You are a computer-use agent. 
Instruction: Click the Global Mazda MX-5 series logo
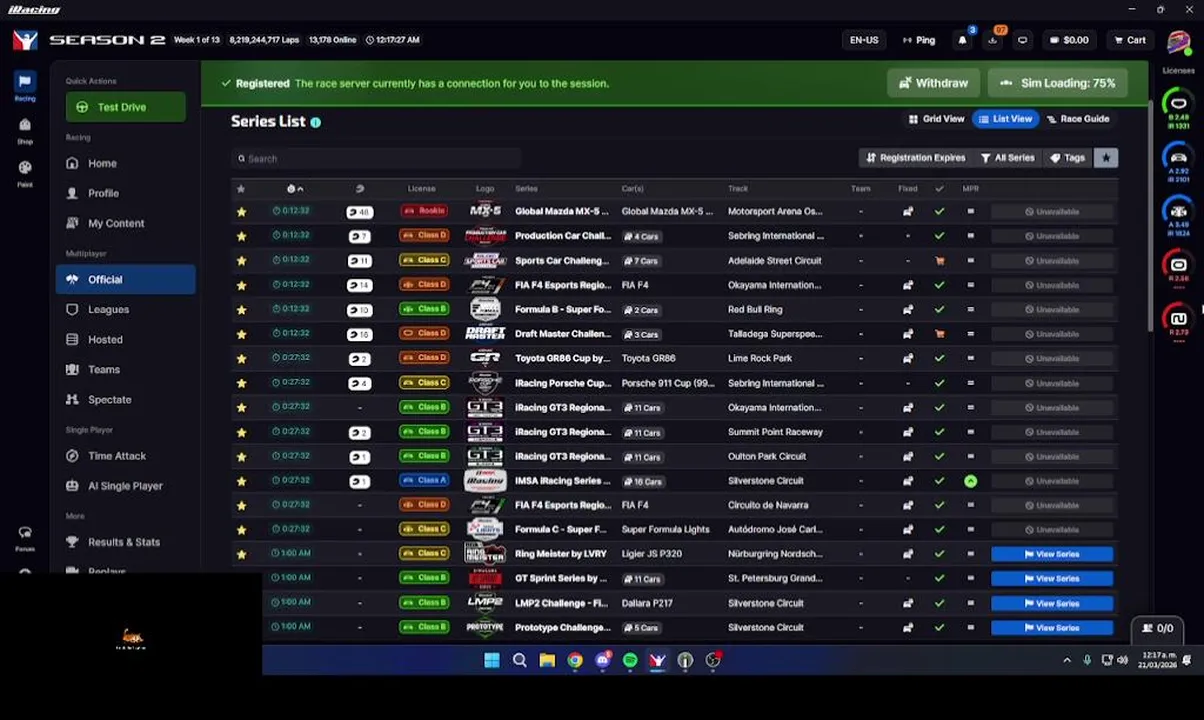485,211
